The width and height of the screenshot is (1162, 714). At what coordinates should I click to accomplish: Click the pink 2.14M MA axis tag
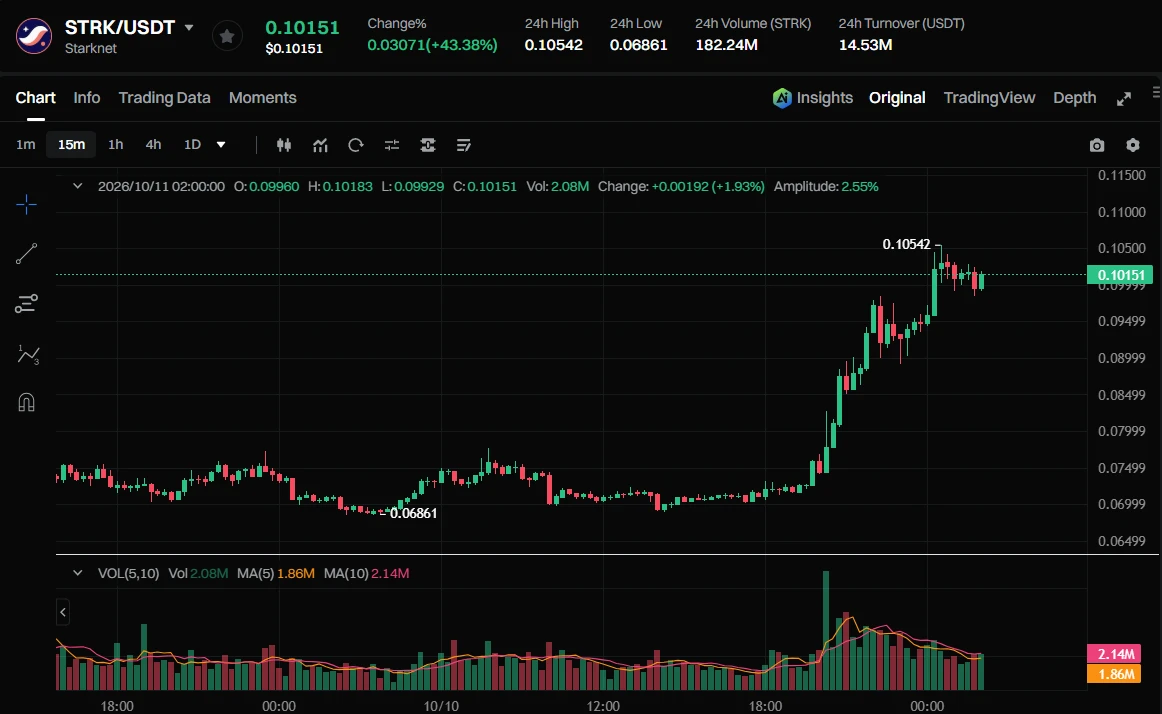point(1114,654)
